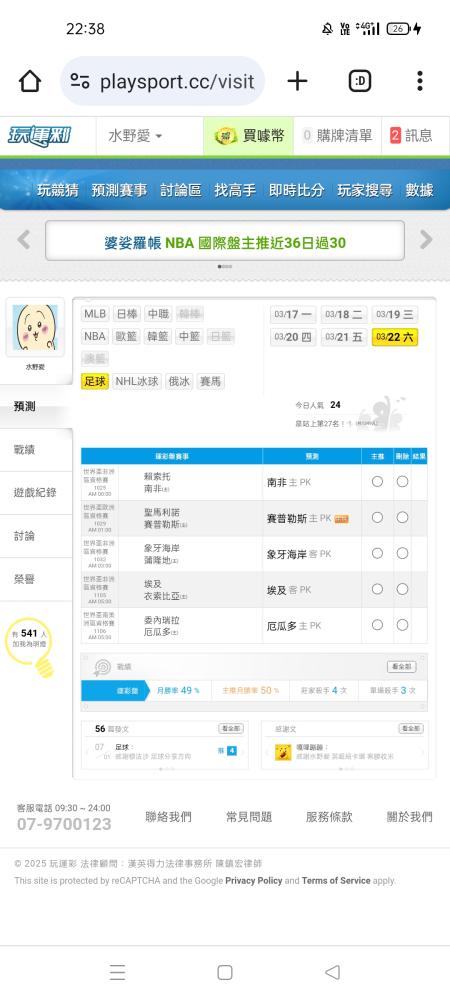
Task: Expand 看全部 in the 戰績 section
Action: pyautogui.click(x=402, y=666)
